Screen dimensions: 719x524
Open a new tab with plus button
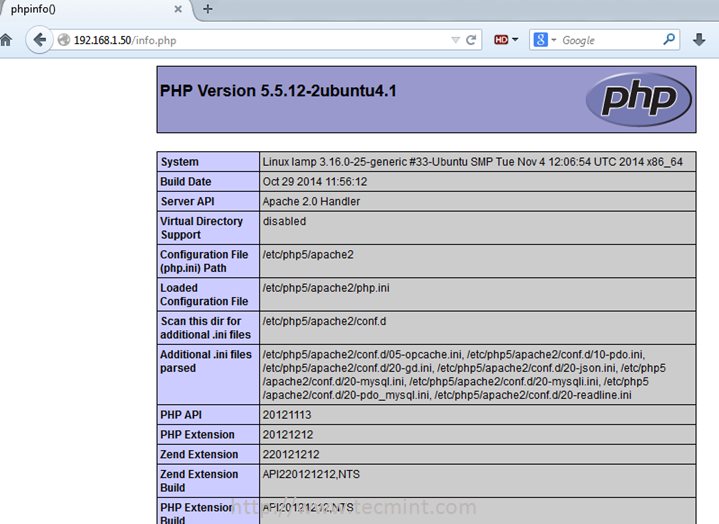(x=208, y=9)
